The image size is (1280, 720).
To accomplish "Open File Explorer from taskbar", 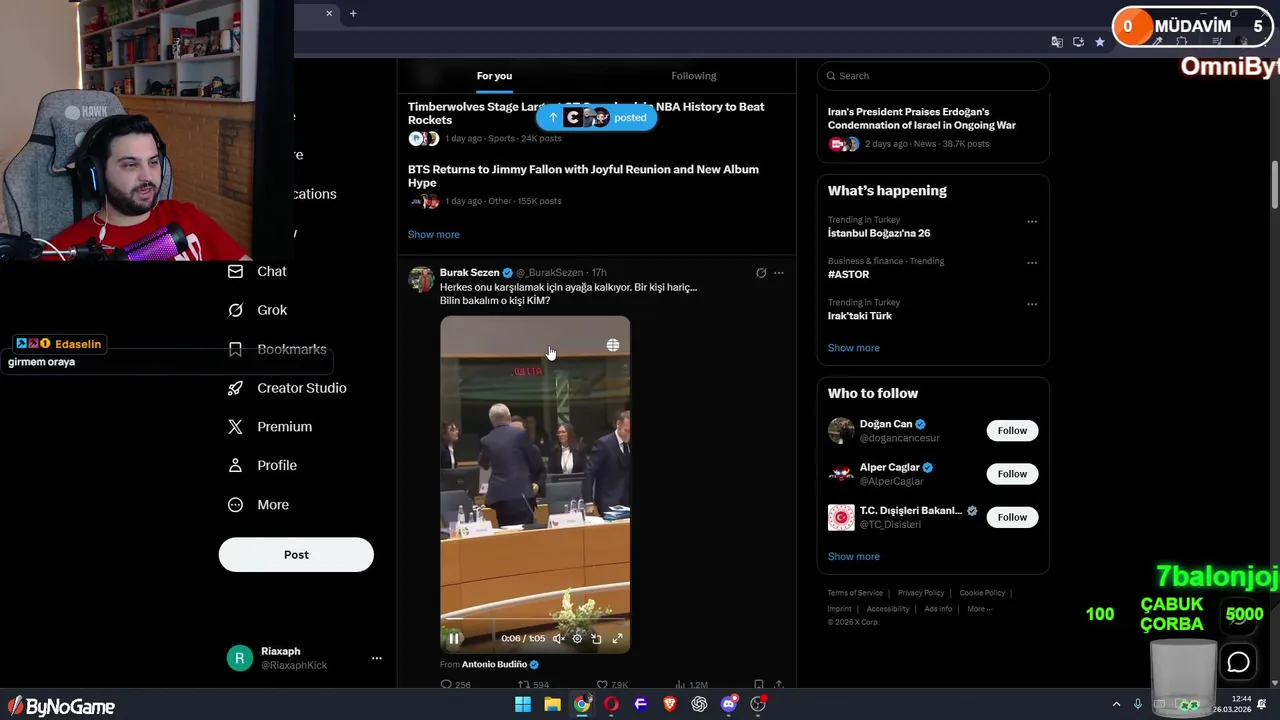I will 552,704.
